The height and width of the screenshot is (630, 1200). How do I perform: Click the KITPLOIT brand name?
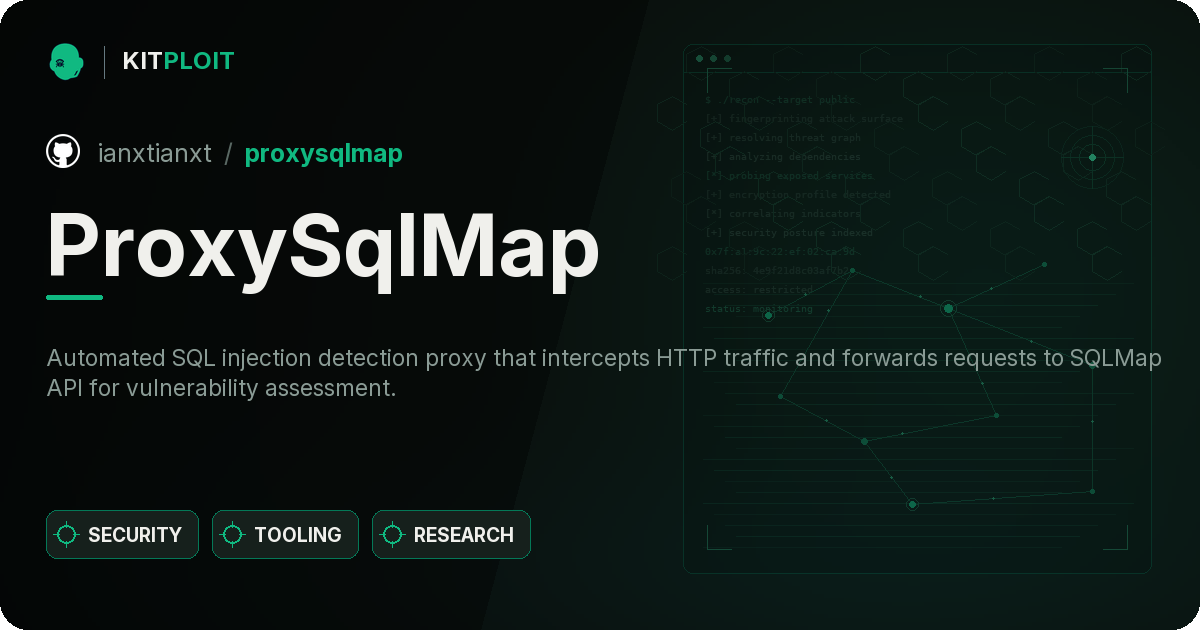178,61
